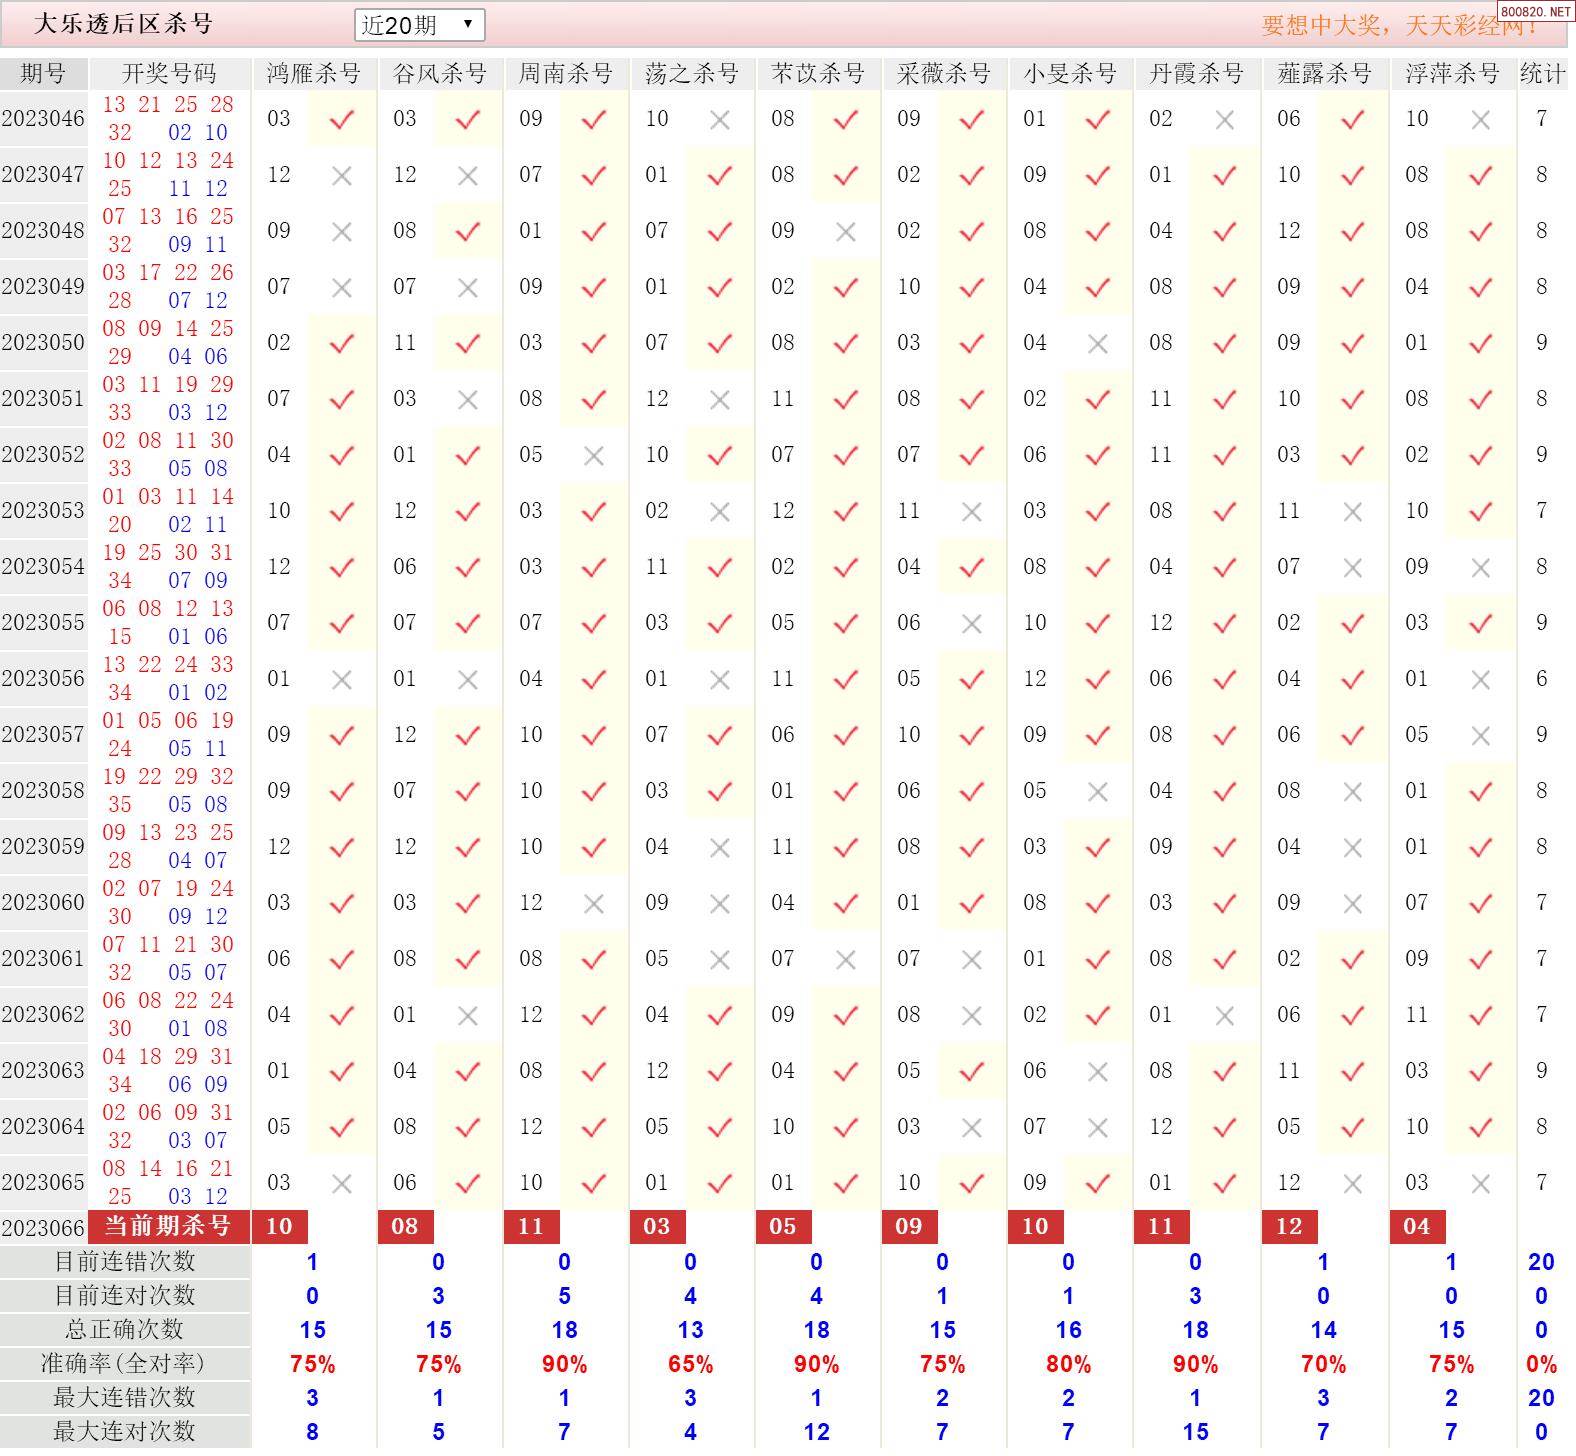Click the 开奖号码 column header
This screenshot has height=1456, width=1576.
(169, 73)
